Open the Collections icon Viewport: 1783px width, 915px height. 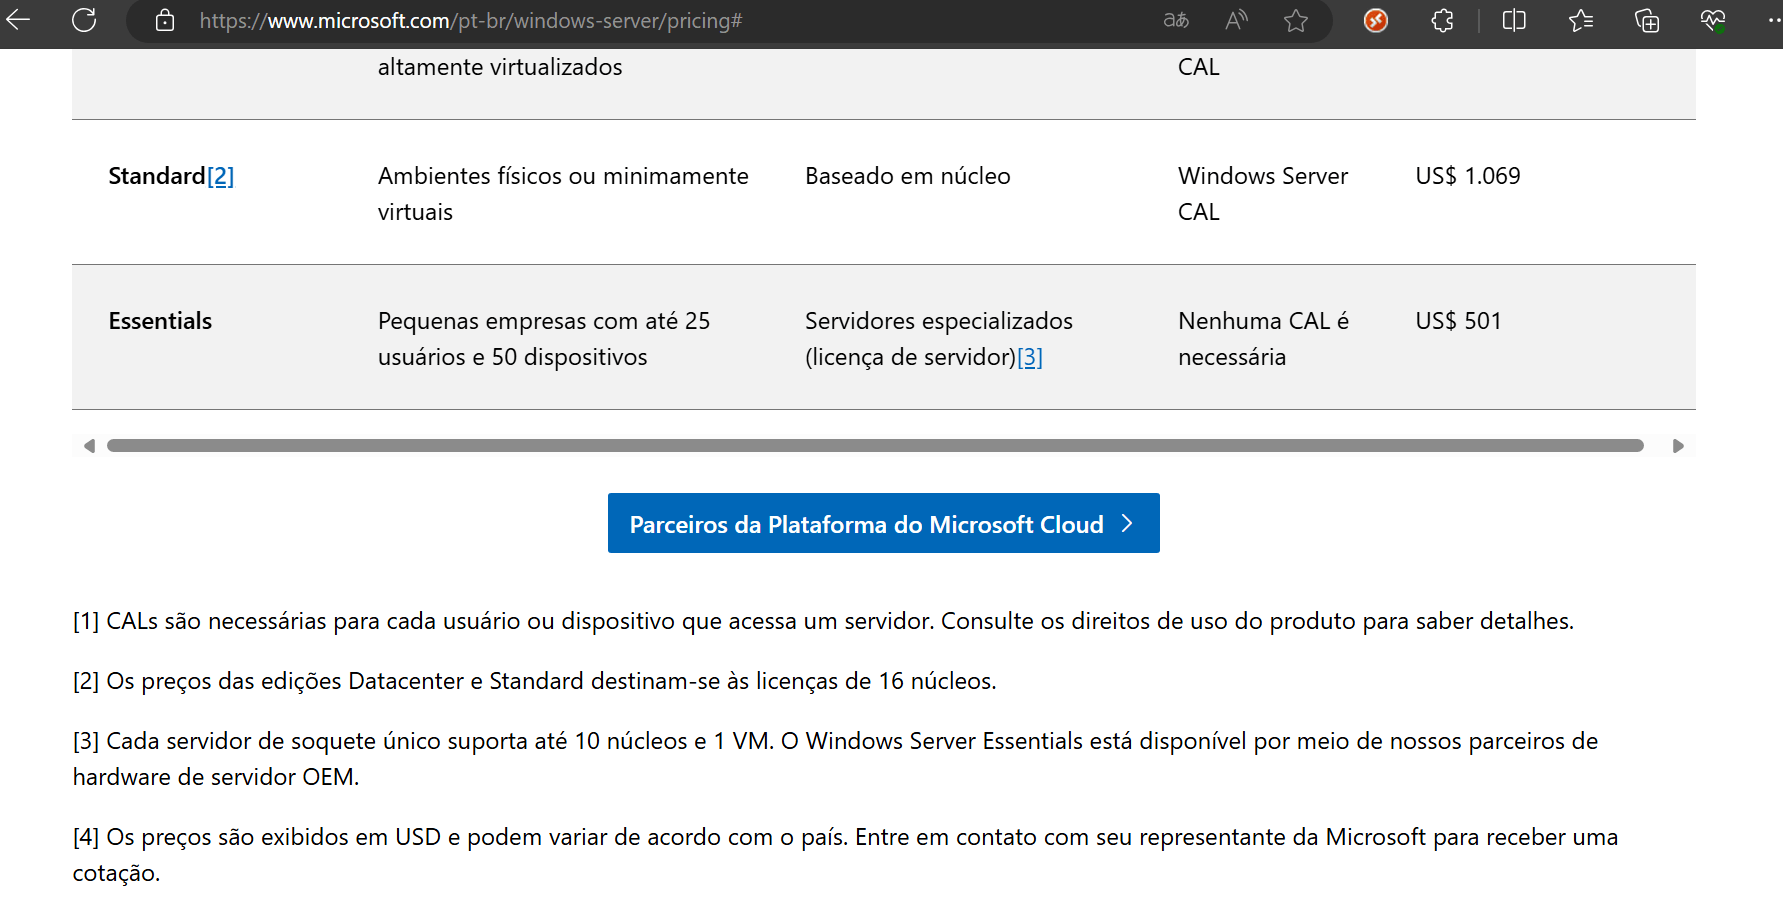click(1647, 20)
